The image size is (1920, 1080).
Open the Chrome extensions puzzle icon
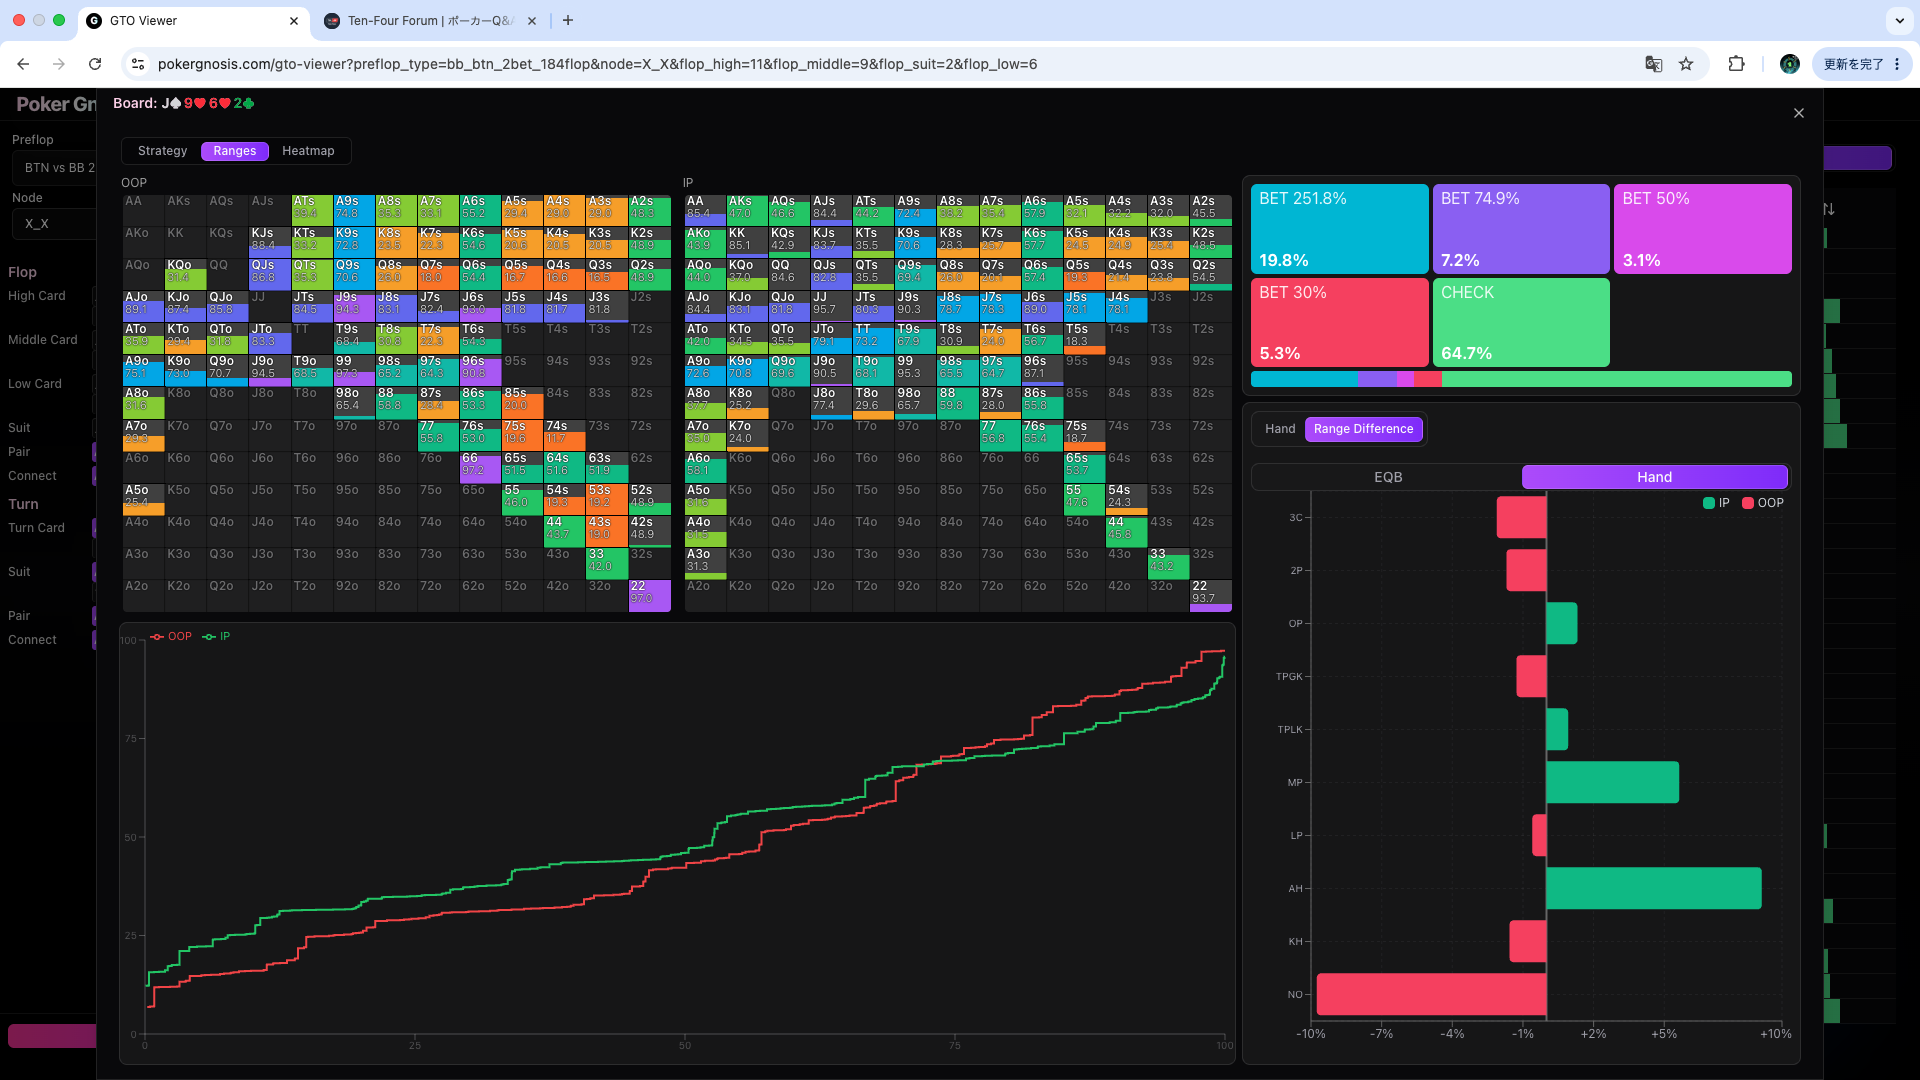[1736, 64]
